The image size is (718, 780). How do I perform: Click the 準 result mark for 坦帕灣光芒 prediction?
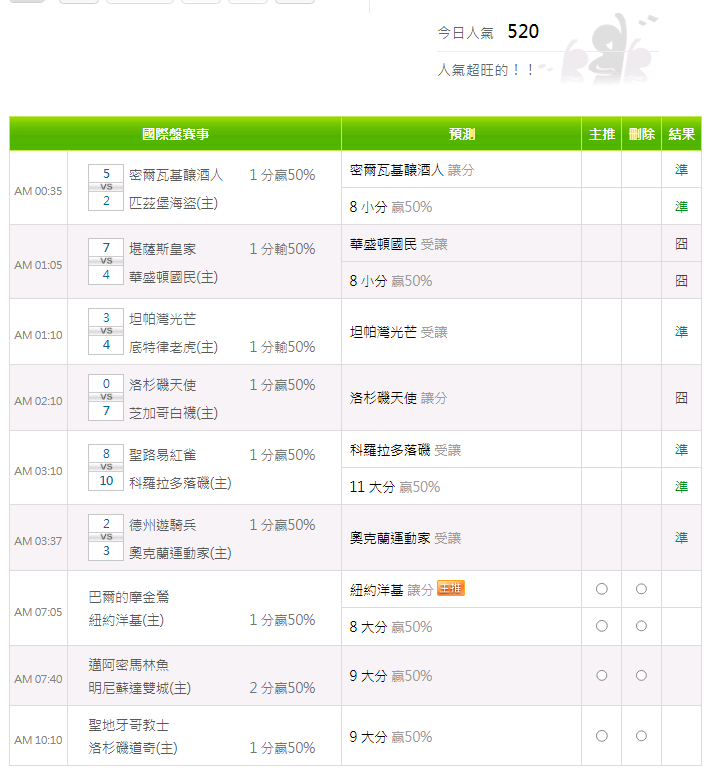click(681, 331)
